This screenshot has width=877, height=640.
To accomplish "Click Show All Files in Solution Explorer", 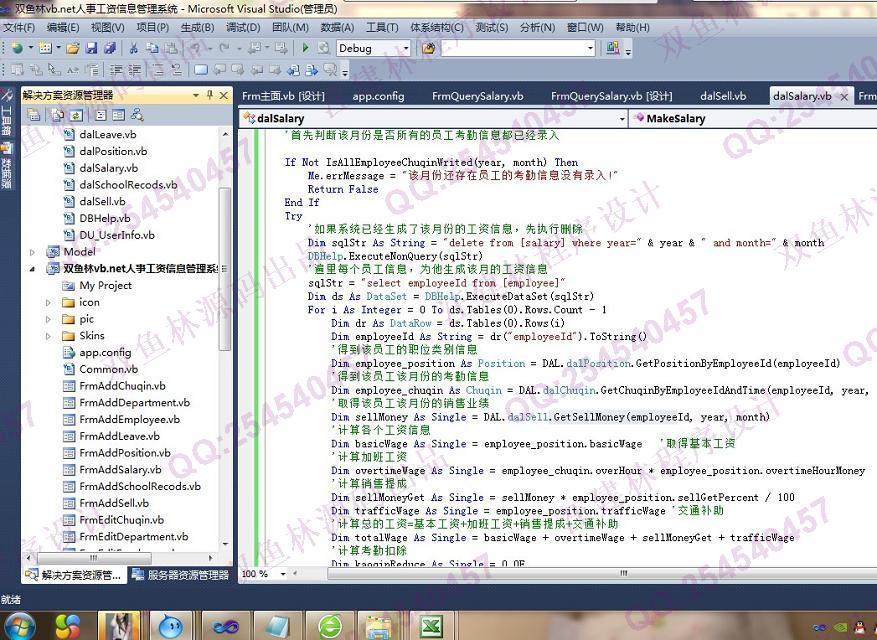I will click(58, 115).
